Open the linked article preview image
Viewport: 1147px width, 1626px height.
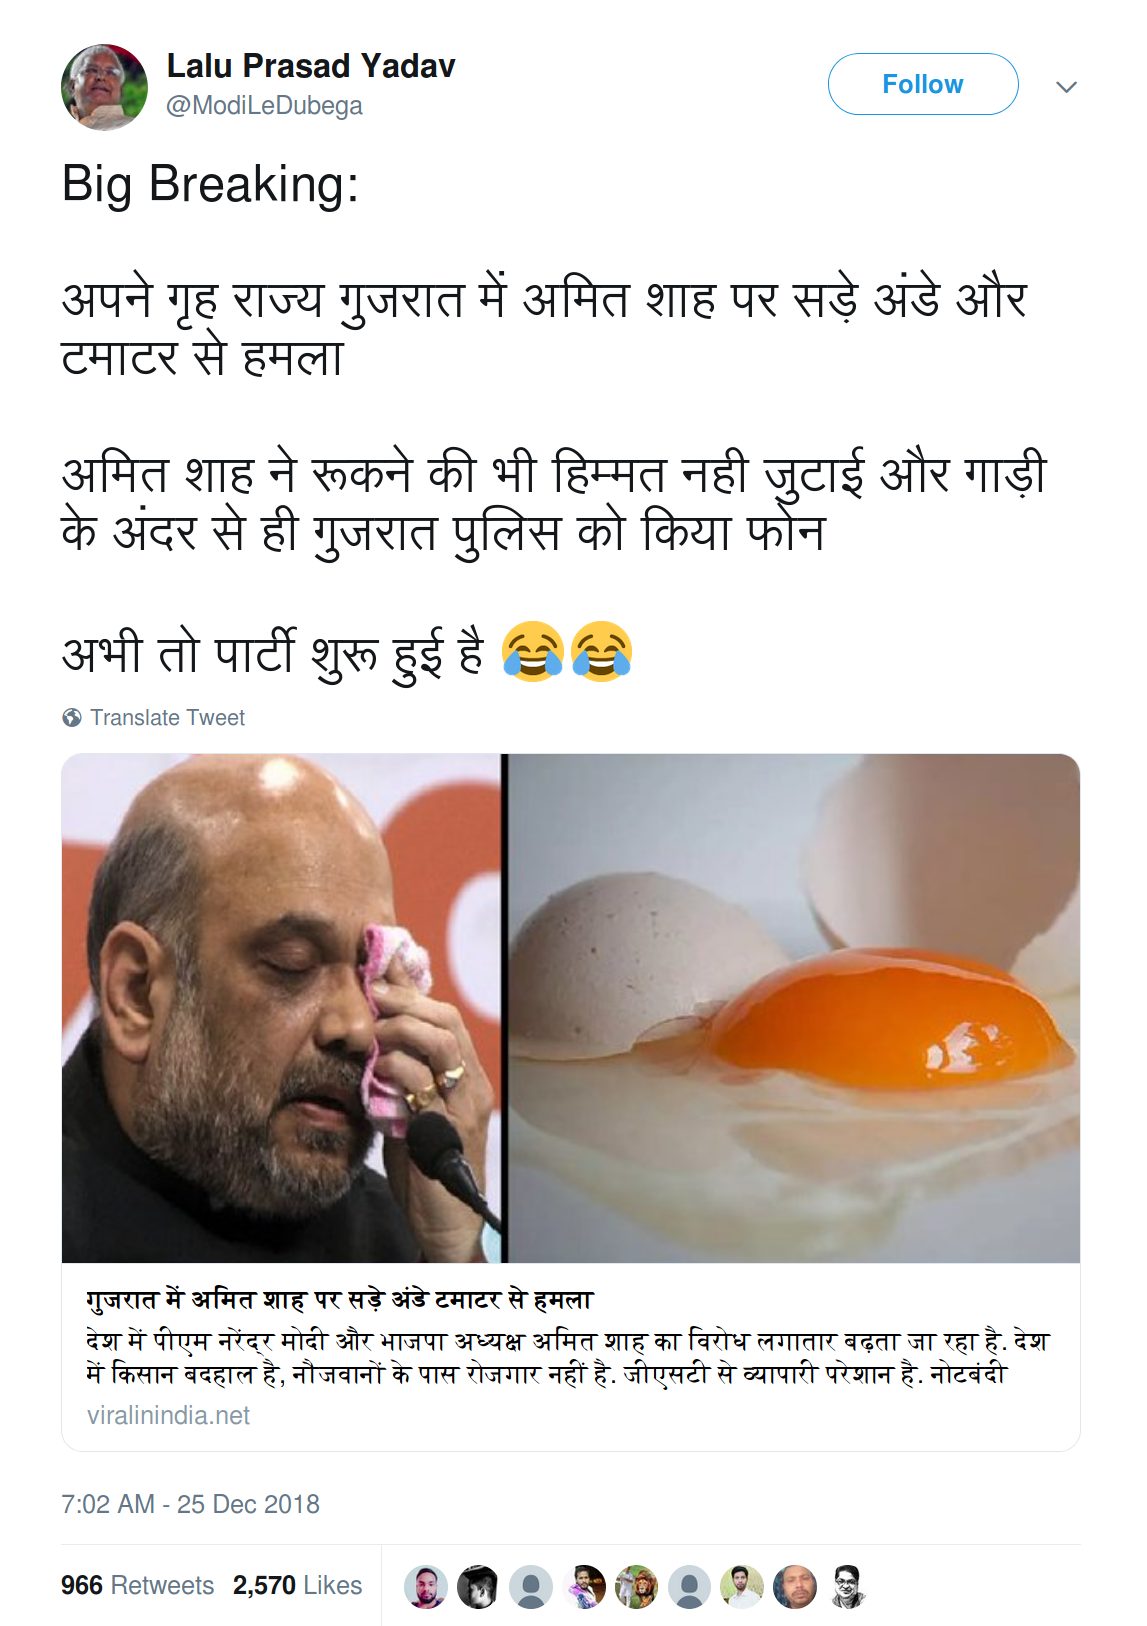[570, 1008]
